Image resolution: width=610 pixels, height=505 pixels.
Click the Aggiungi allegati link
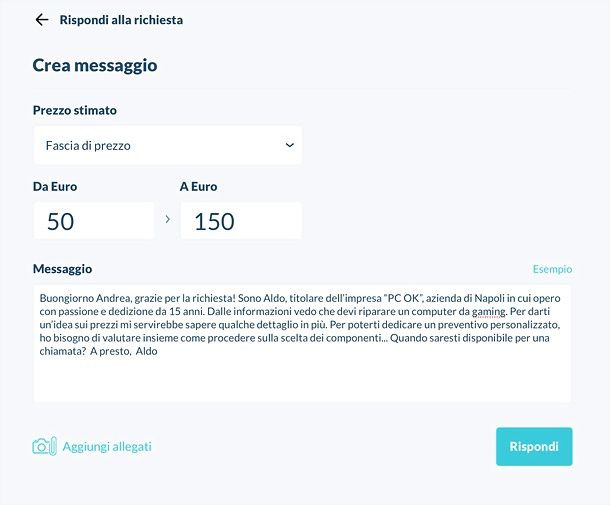pos(107,447)
